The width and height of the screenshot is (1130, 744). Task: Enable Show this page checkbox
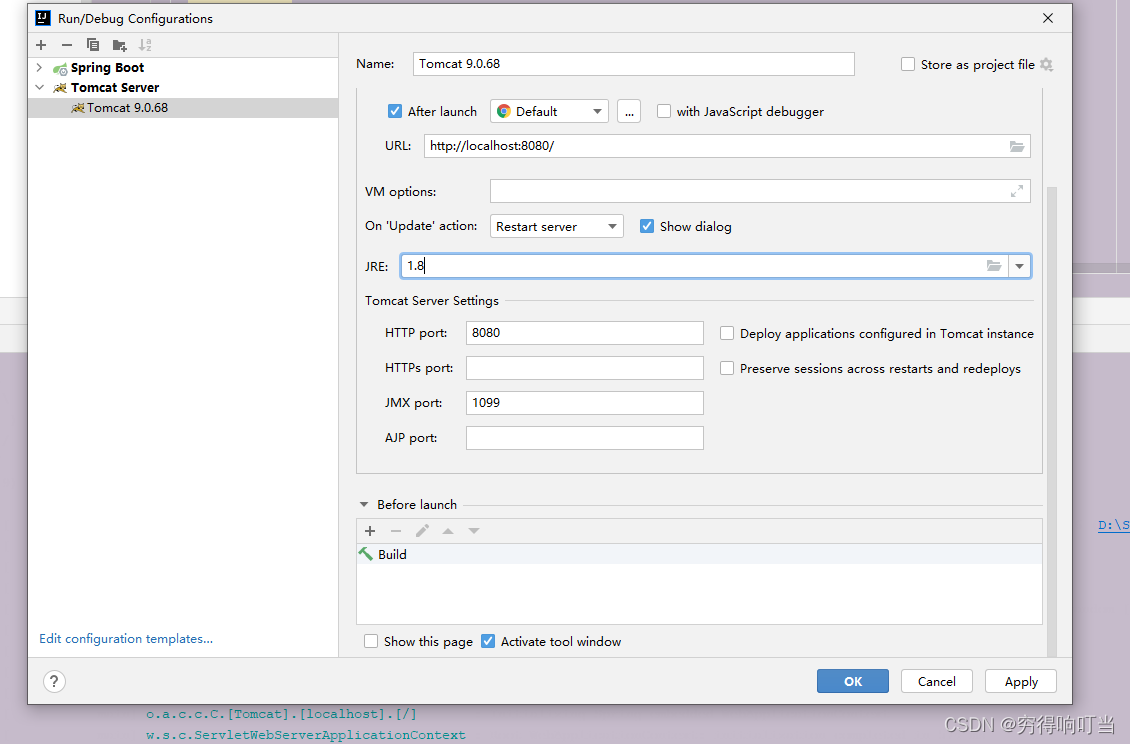[x=371, y=642]
